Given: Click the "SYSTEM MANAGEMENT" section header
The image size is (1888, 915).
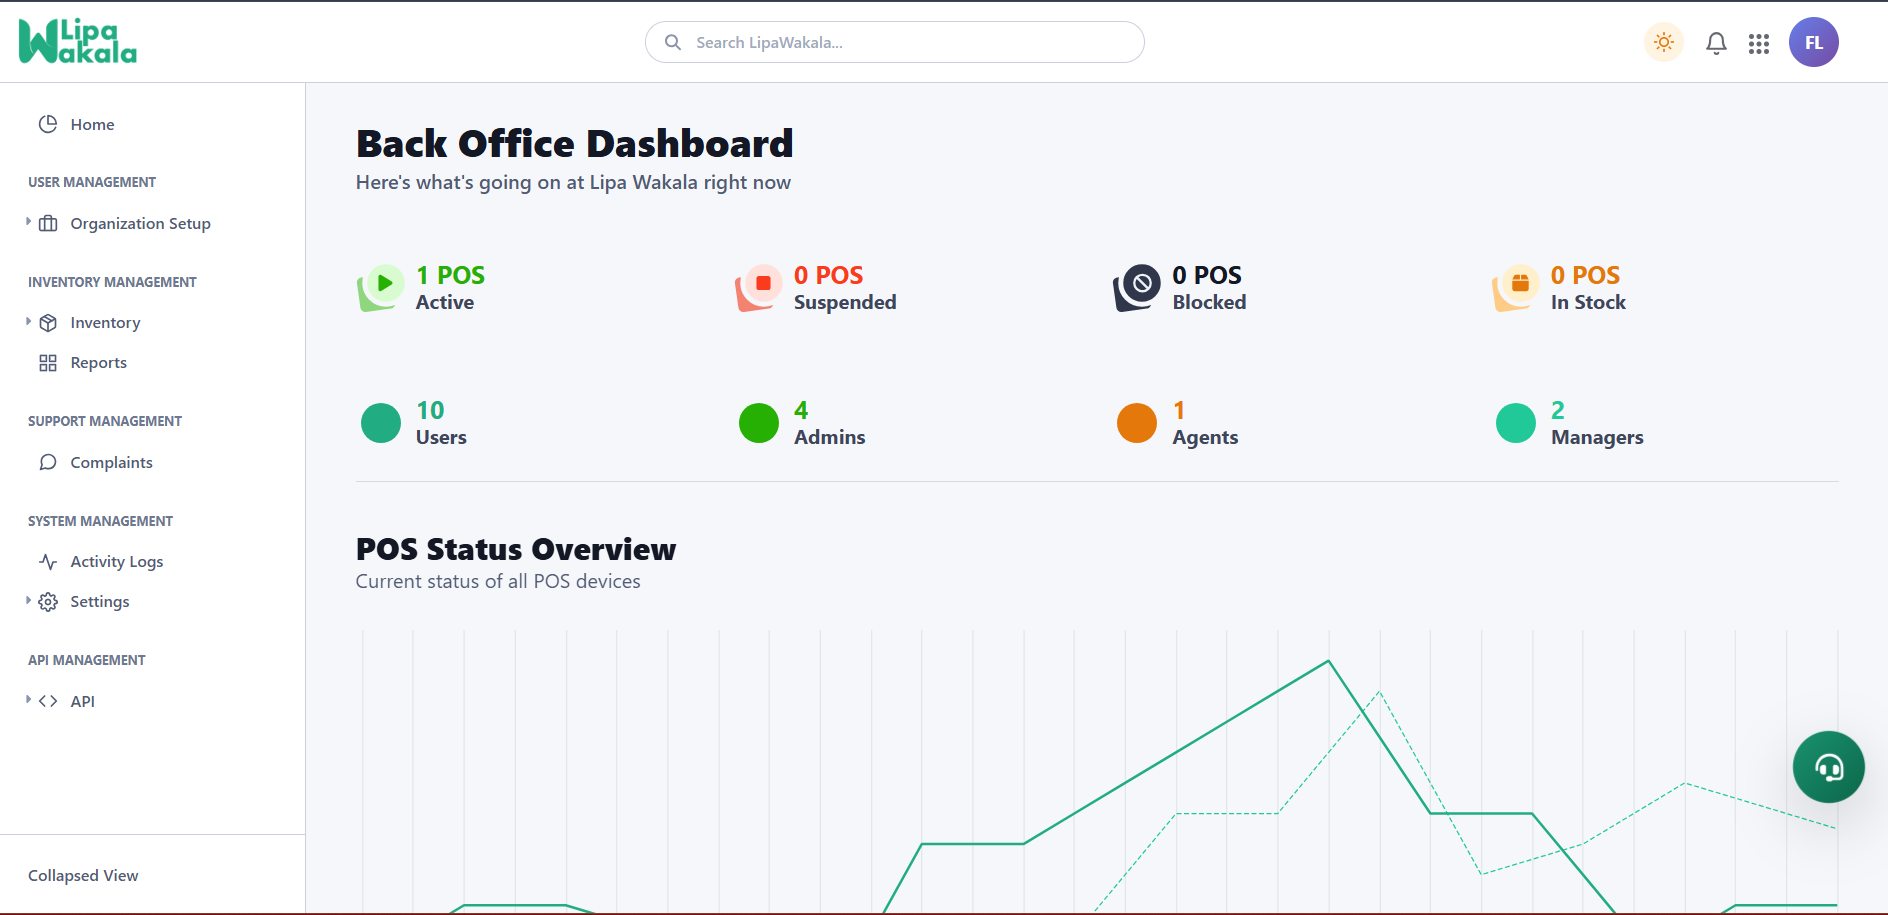Looking at the screenshot, I should [x=100, y=521].
